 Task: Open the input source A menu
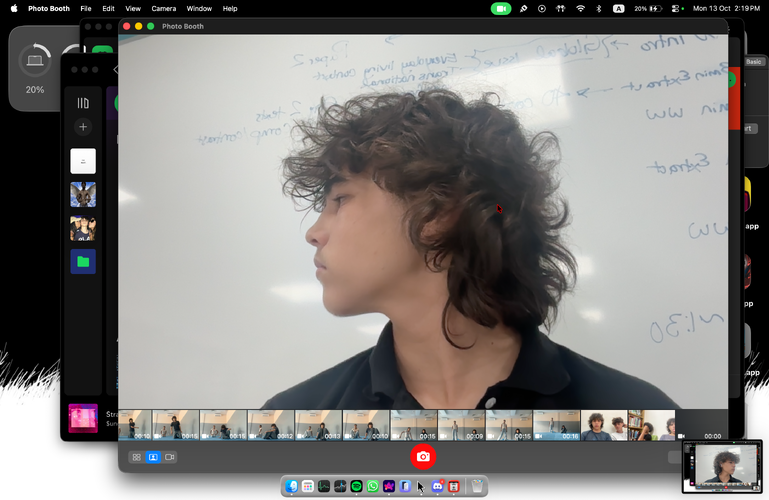pos(618,8)
